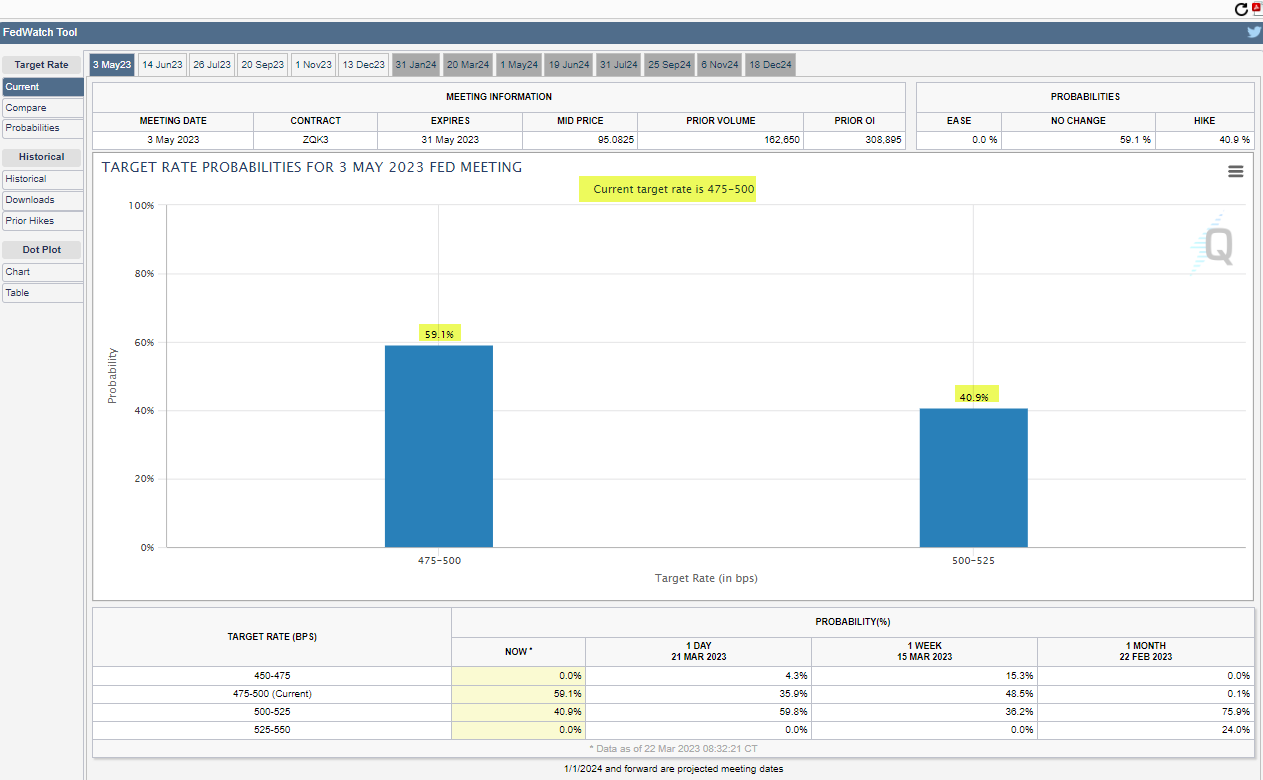
Task: Click the 1 DAY 21 MAR 2023 header
Action: pos(698,651)
